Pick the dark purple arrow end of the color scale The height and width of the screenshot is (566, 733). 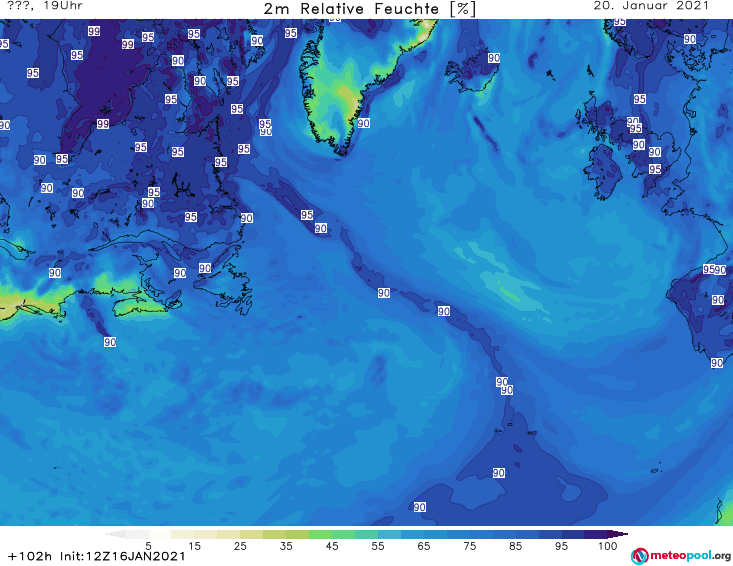tap(618, 534)
